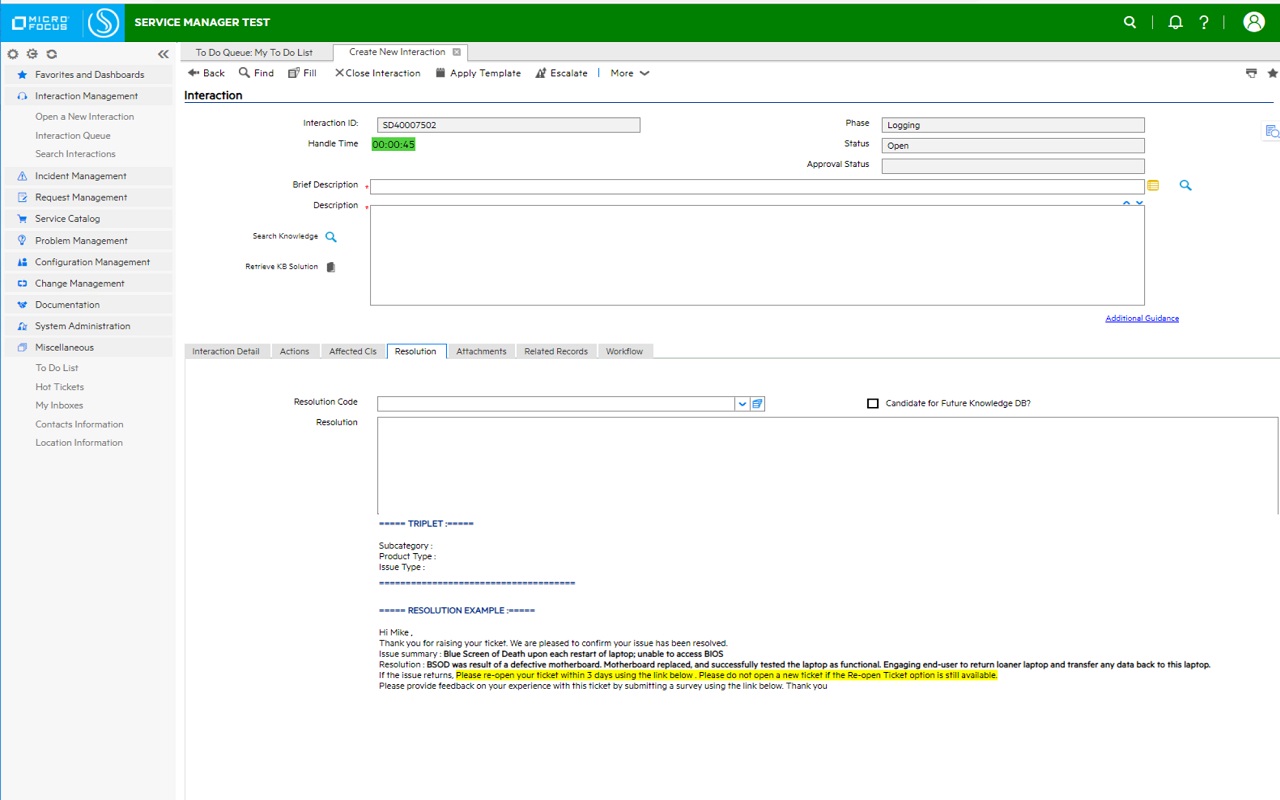Expand Description field with down chevron
The width and height of the screenshot is (1280, 800).
coord(1139,203)
